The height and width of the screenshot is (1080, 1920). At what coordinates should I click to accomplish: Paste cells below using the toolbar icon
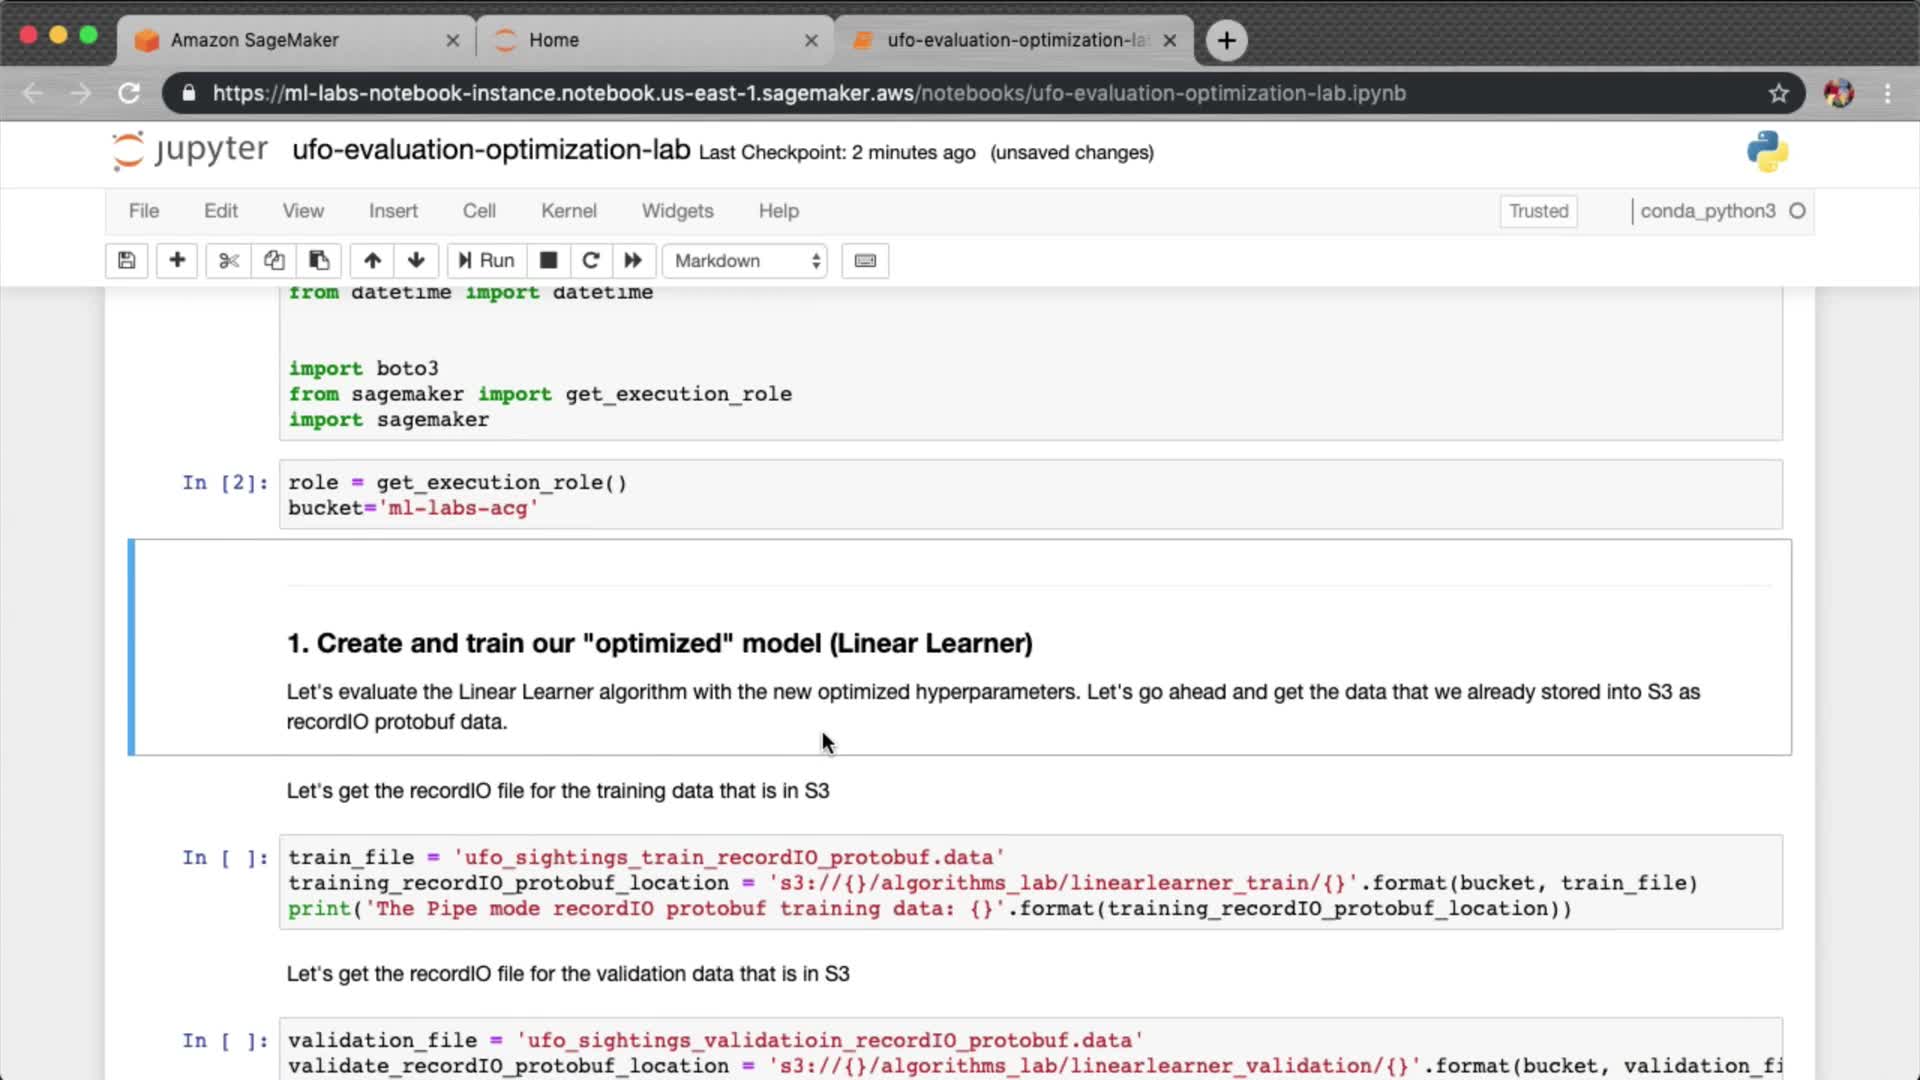(x=319, y=261)
